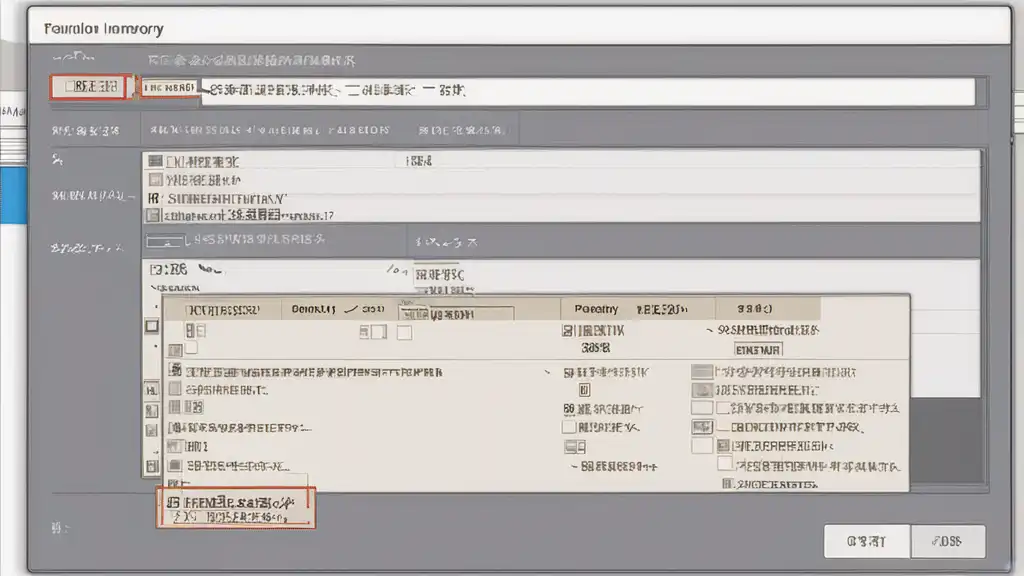Click the square outline icon left of the popup

pos(152,326)
